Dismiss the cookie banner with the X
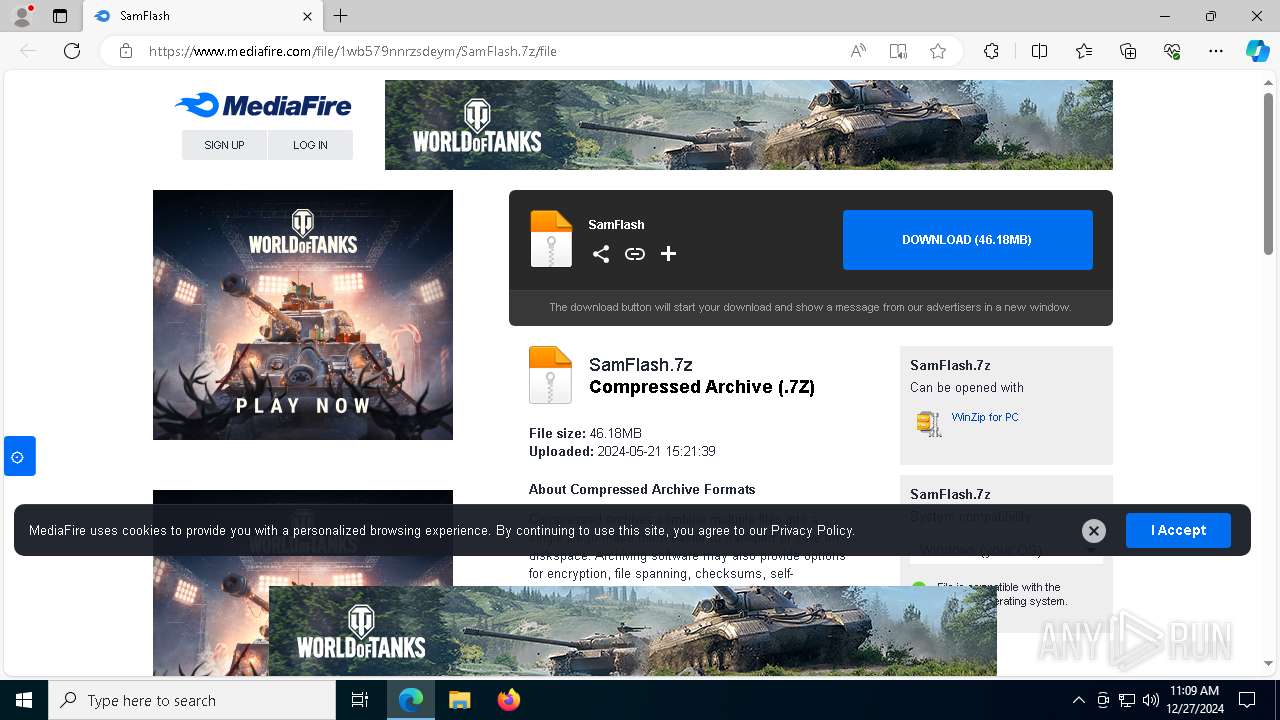This screenshot has width=1280, height=720. (1094, 531)
